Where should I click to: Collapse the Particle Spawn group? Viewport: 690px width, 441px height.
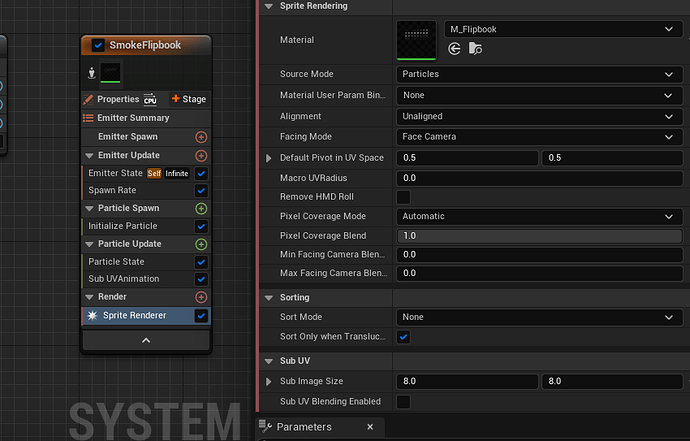[89, 208]
